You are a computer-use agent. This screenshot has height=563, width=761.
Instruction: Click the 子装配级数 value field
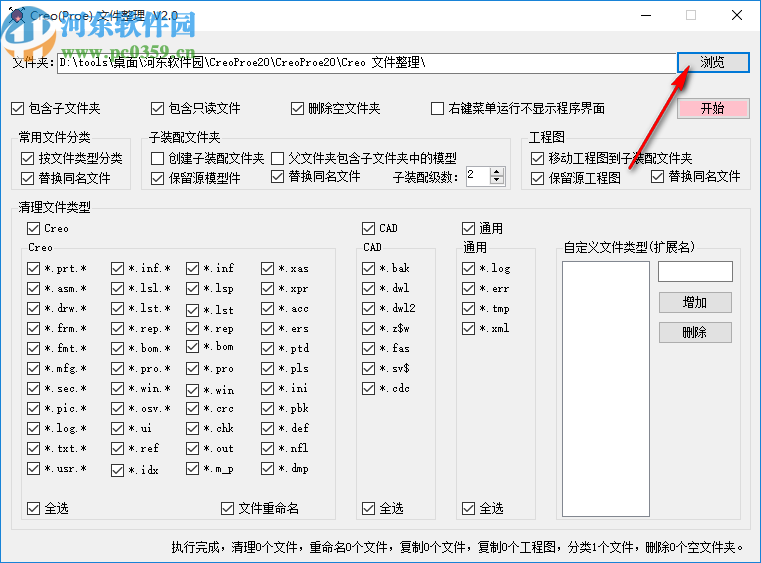pos(478,176)
